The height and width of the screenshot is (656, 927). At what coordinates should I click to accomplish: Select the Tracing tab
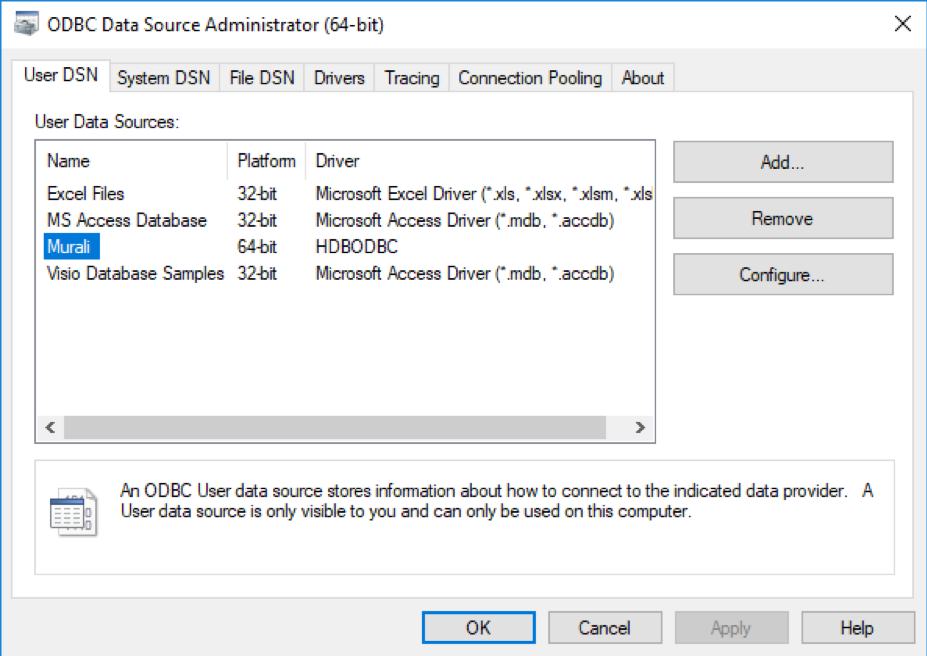click(412, 78)
